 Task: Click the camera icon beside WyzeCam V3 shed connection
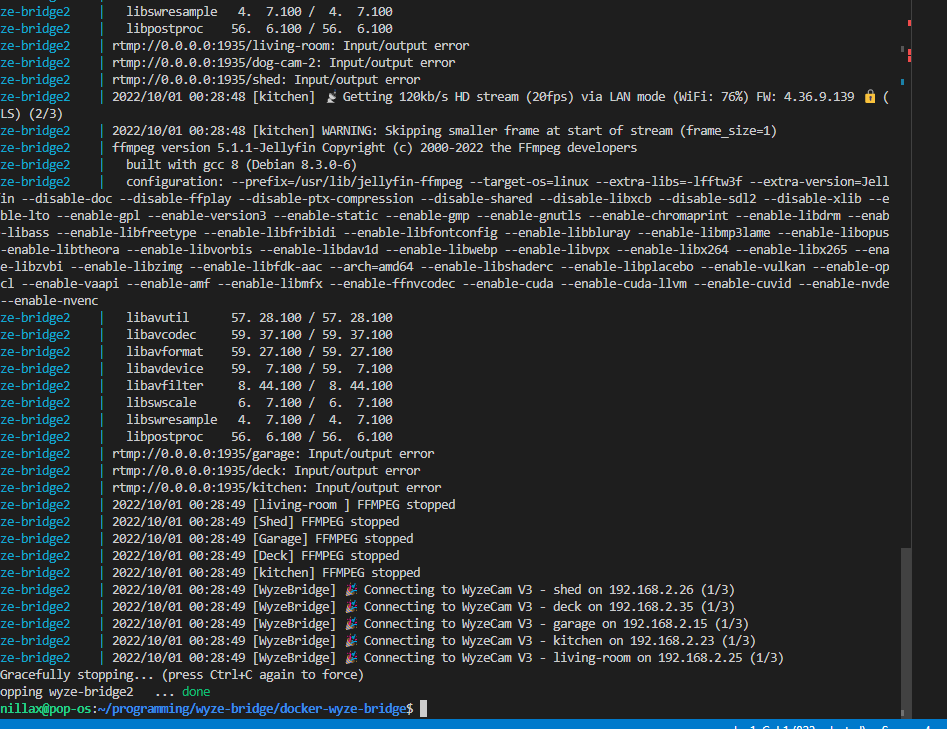(352, 589)
